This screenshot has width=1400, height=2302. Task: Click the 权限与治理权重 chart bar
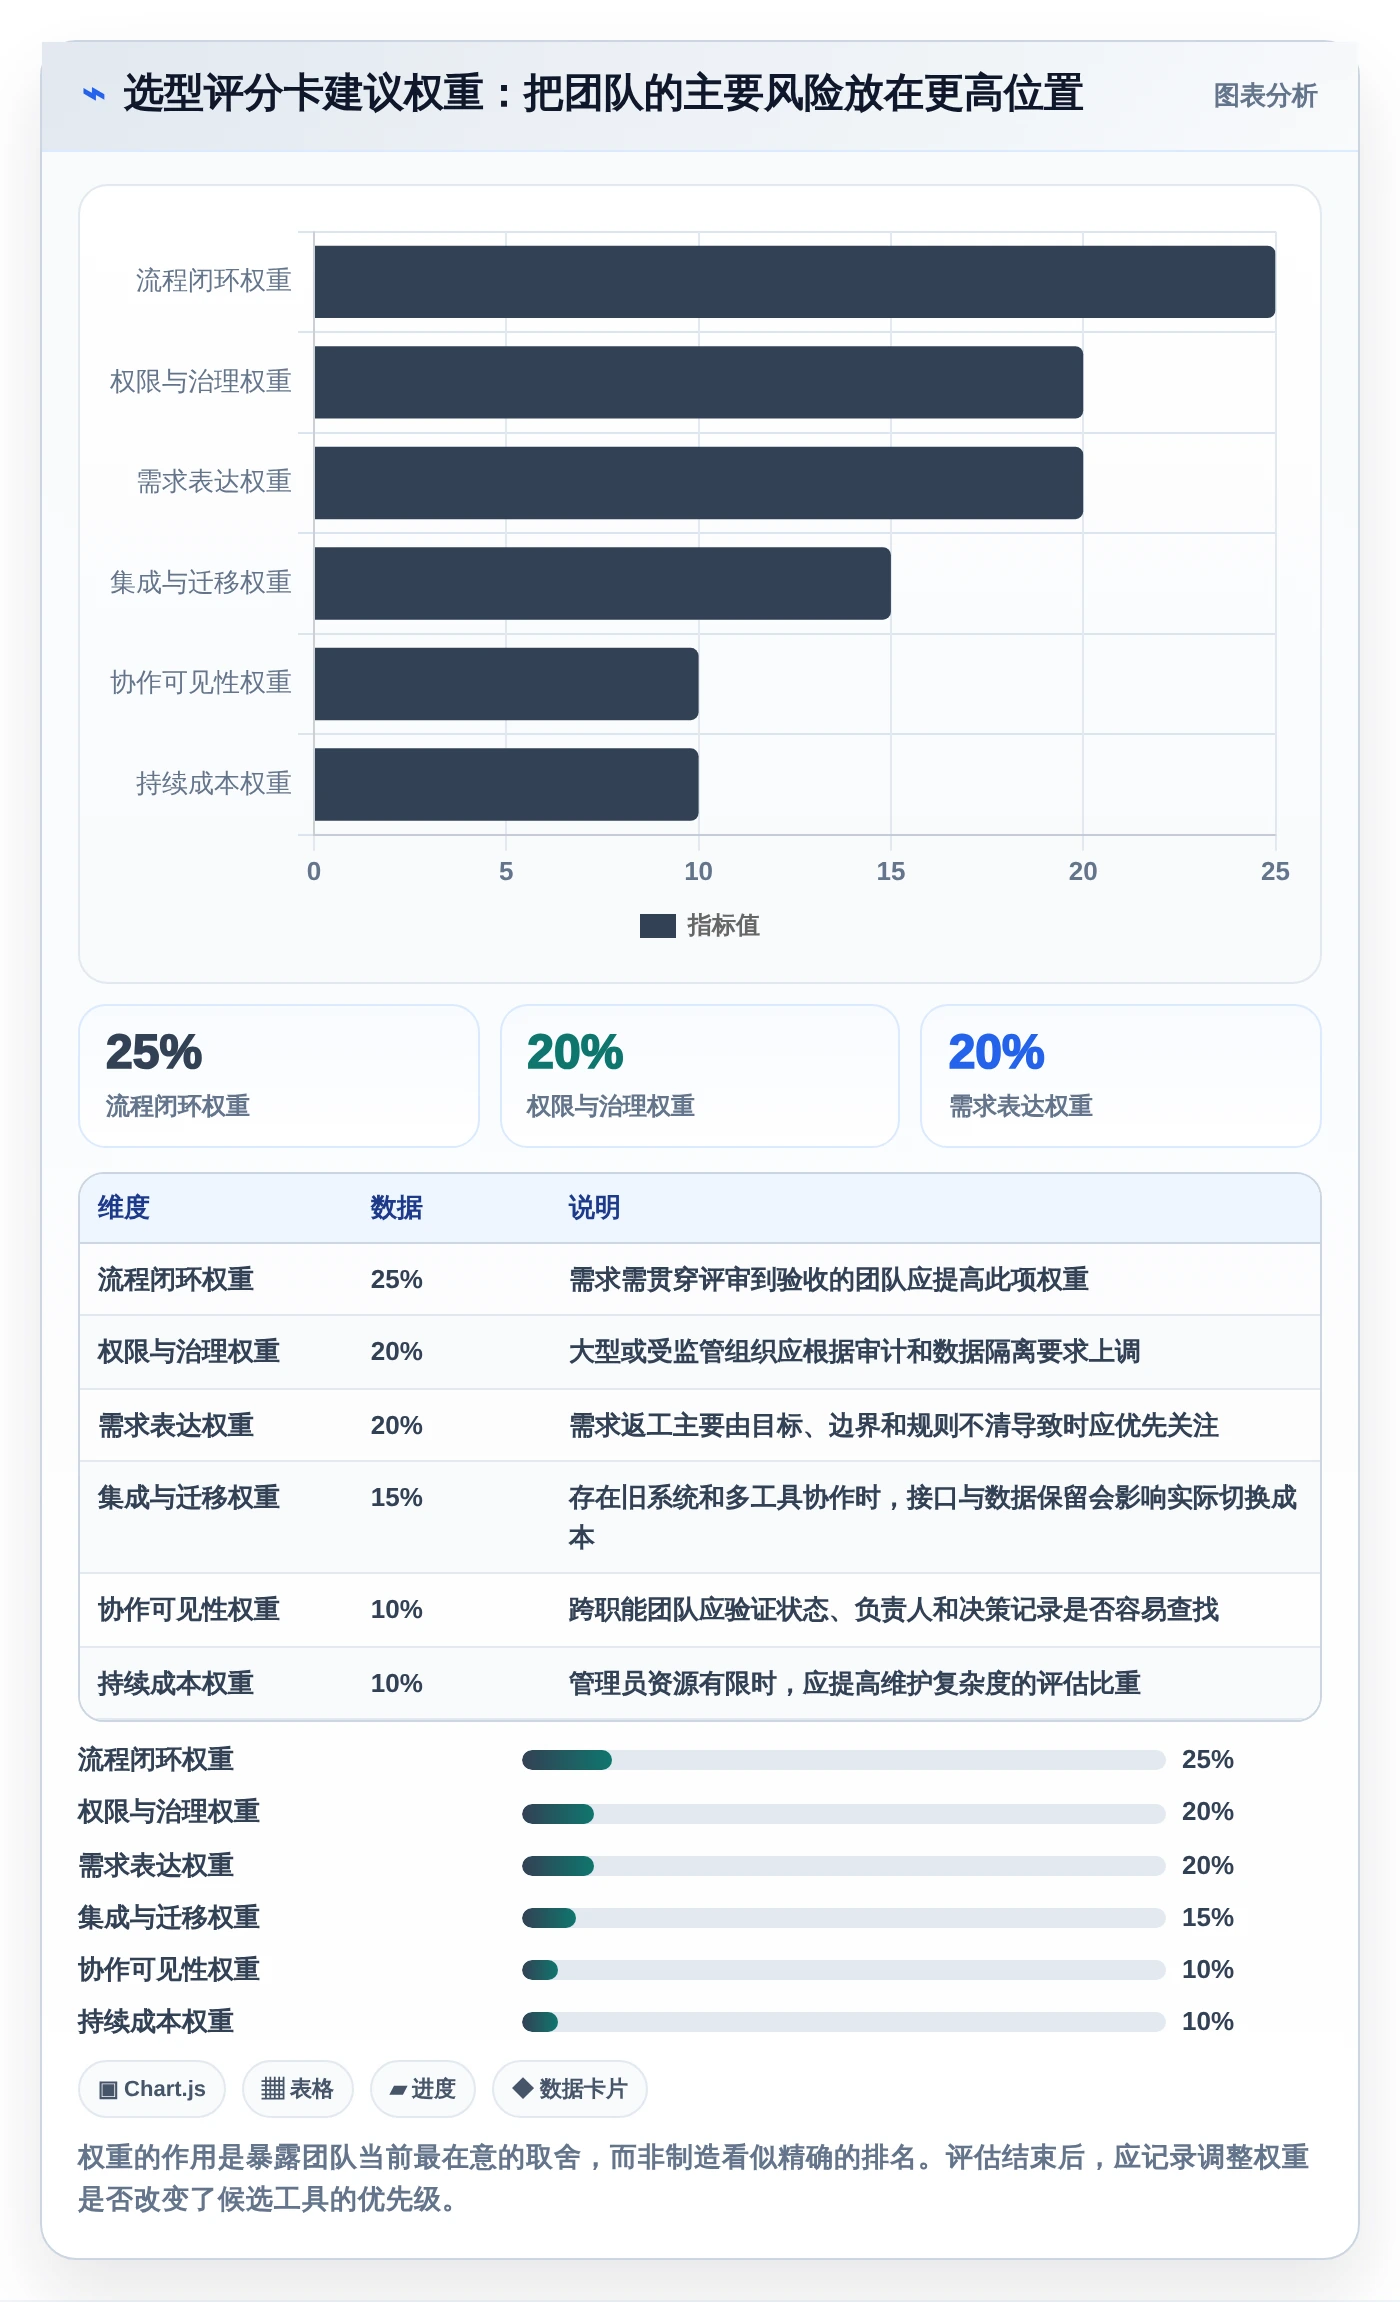(698, 382)
